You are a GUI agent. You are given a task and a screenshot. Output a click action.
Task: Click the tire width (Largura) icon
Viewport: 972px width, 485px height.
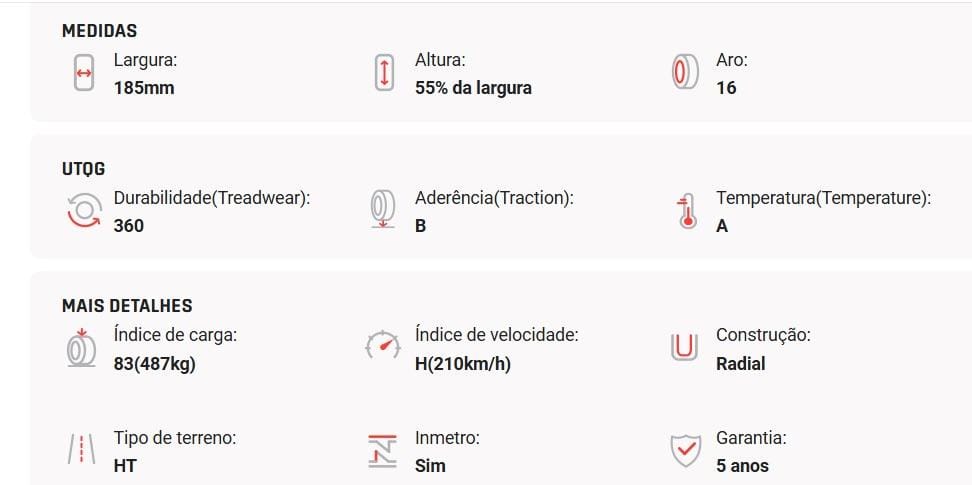click(84, 73)
